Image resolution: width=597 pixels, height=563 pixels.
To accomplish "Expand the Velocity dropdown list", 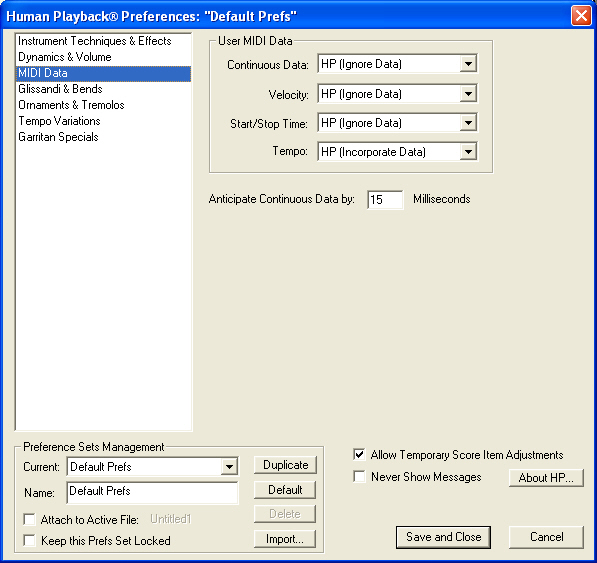I will point(397,94).
